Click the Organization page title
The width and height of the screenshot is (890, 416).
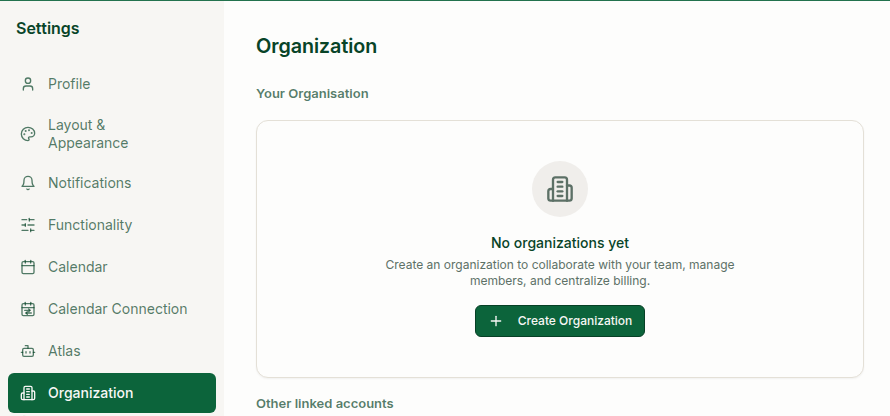(316, 46)
